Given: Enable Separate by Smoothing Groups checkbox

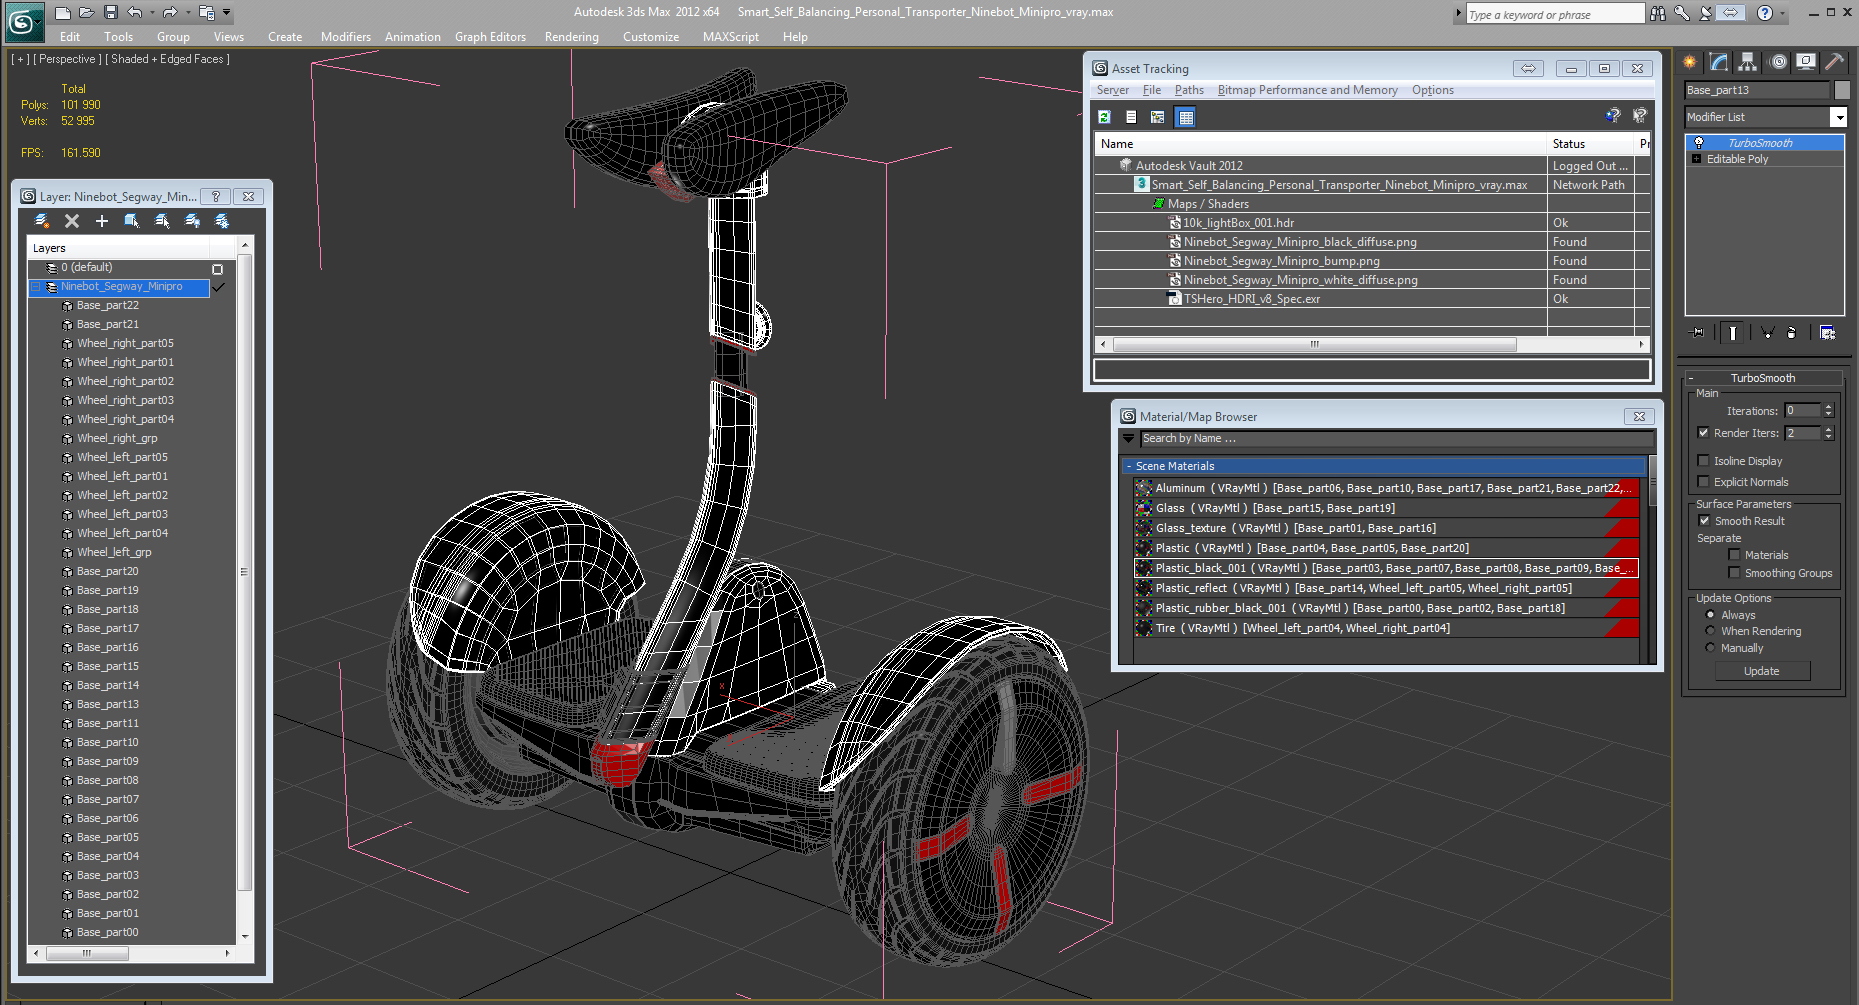Looking at the screenshot, I should coord(1734,573).
